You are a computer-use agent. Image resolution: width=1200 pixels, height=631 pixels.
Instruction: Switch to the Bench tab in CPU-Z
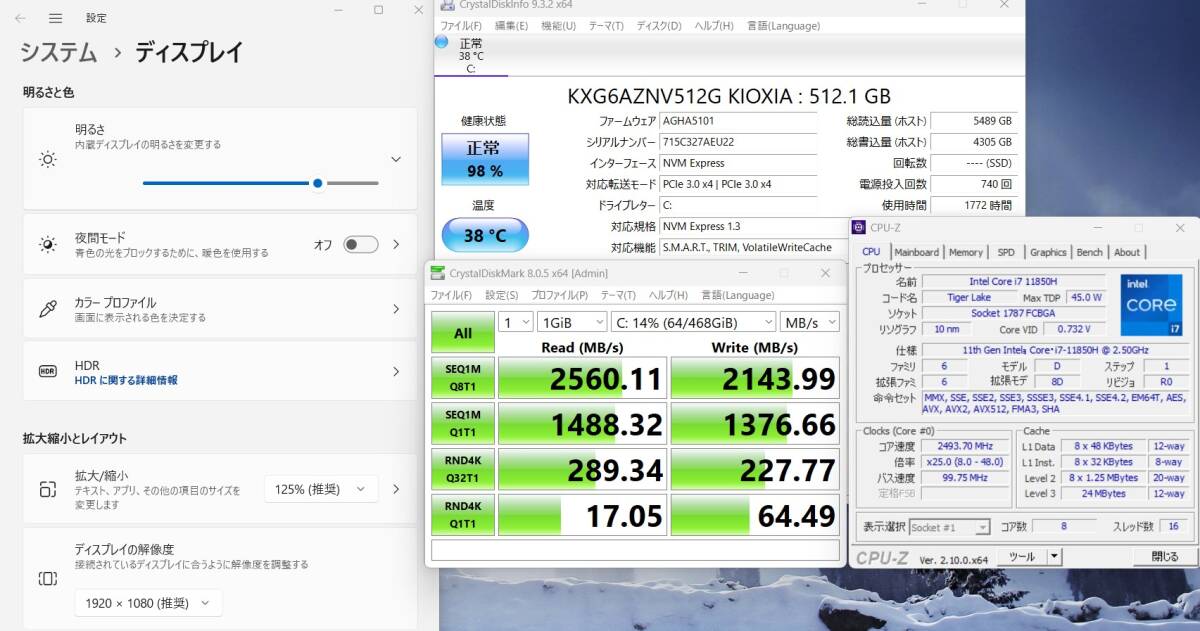1089,251
